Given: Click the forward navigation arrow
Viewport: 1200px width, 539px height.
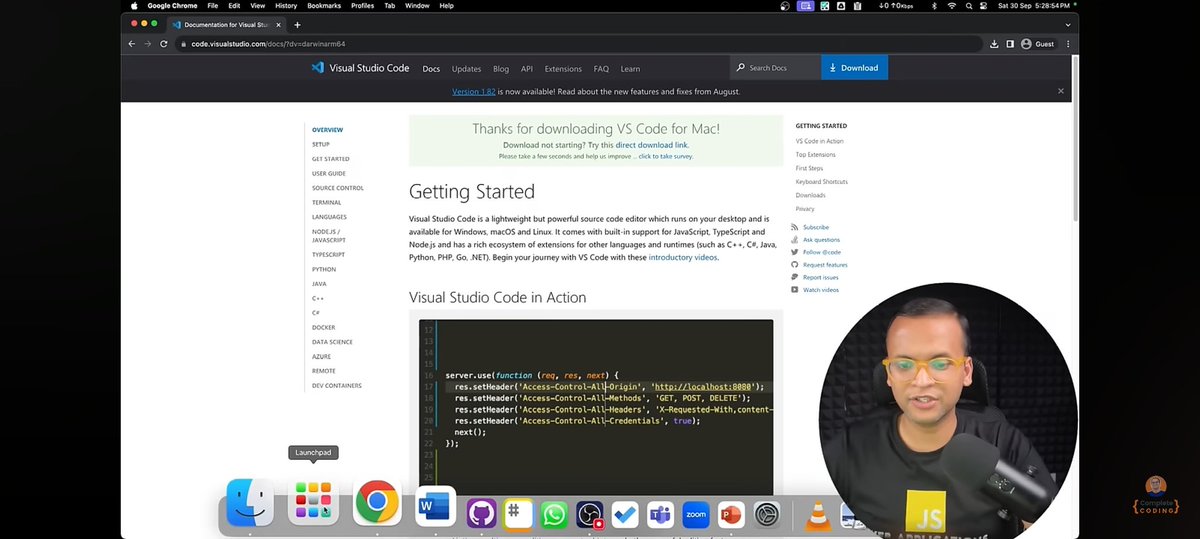Looking at the screenshot, I should [148, 44].
